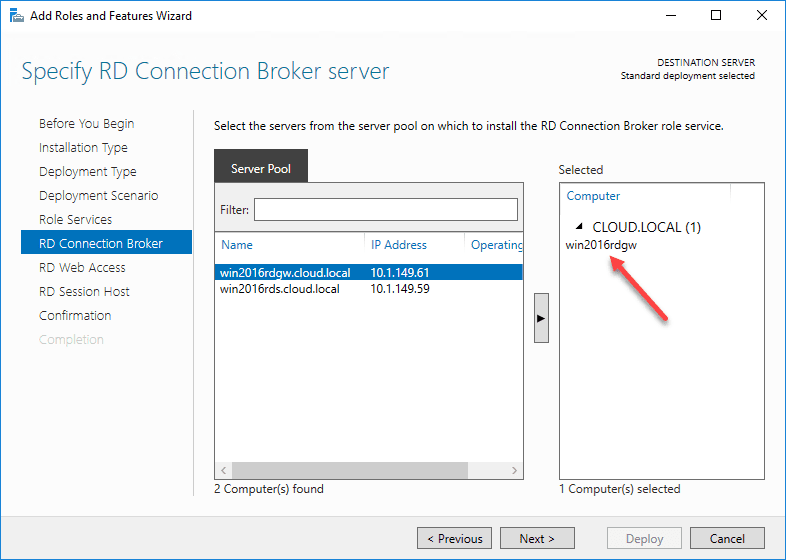
Task: Click the Cancel button
Action: pos(727,538)
